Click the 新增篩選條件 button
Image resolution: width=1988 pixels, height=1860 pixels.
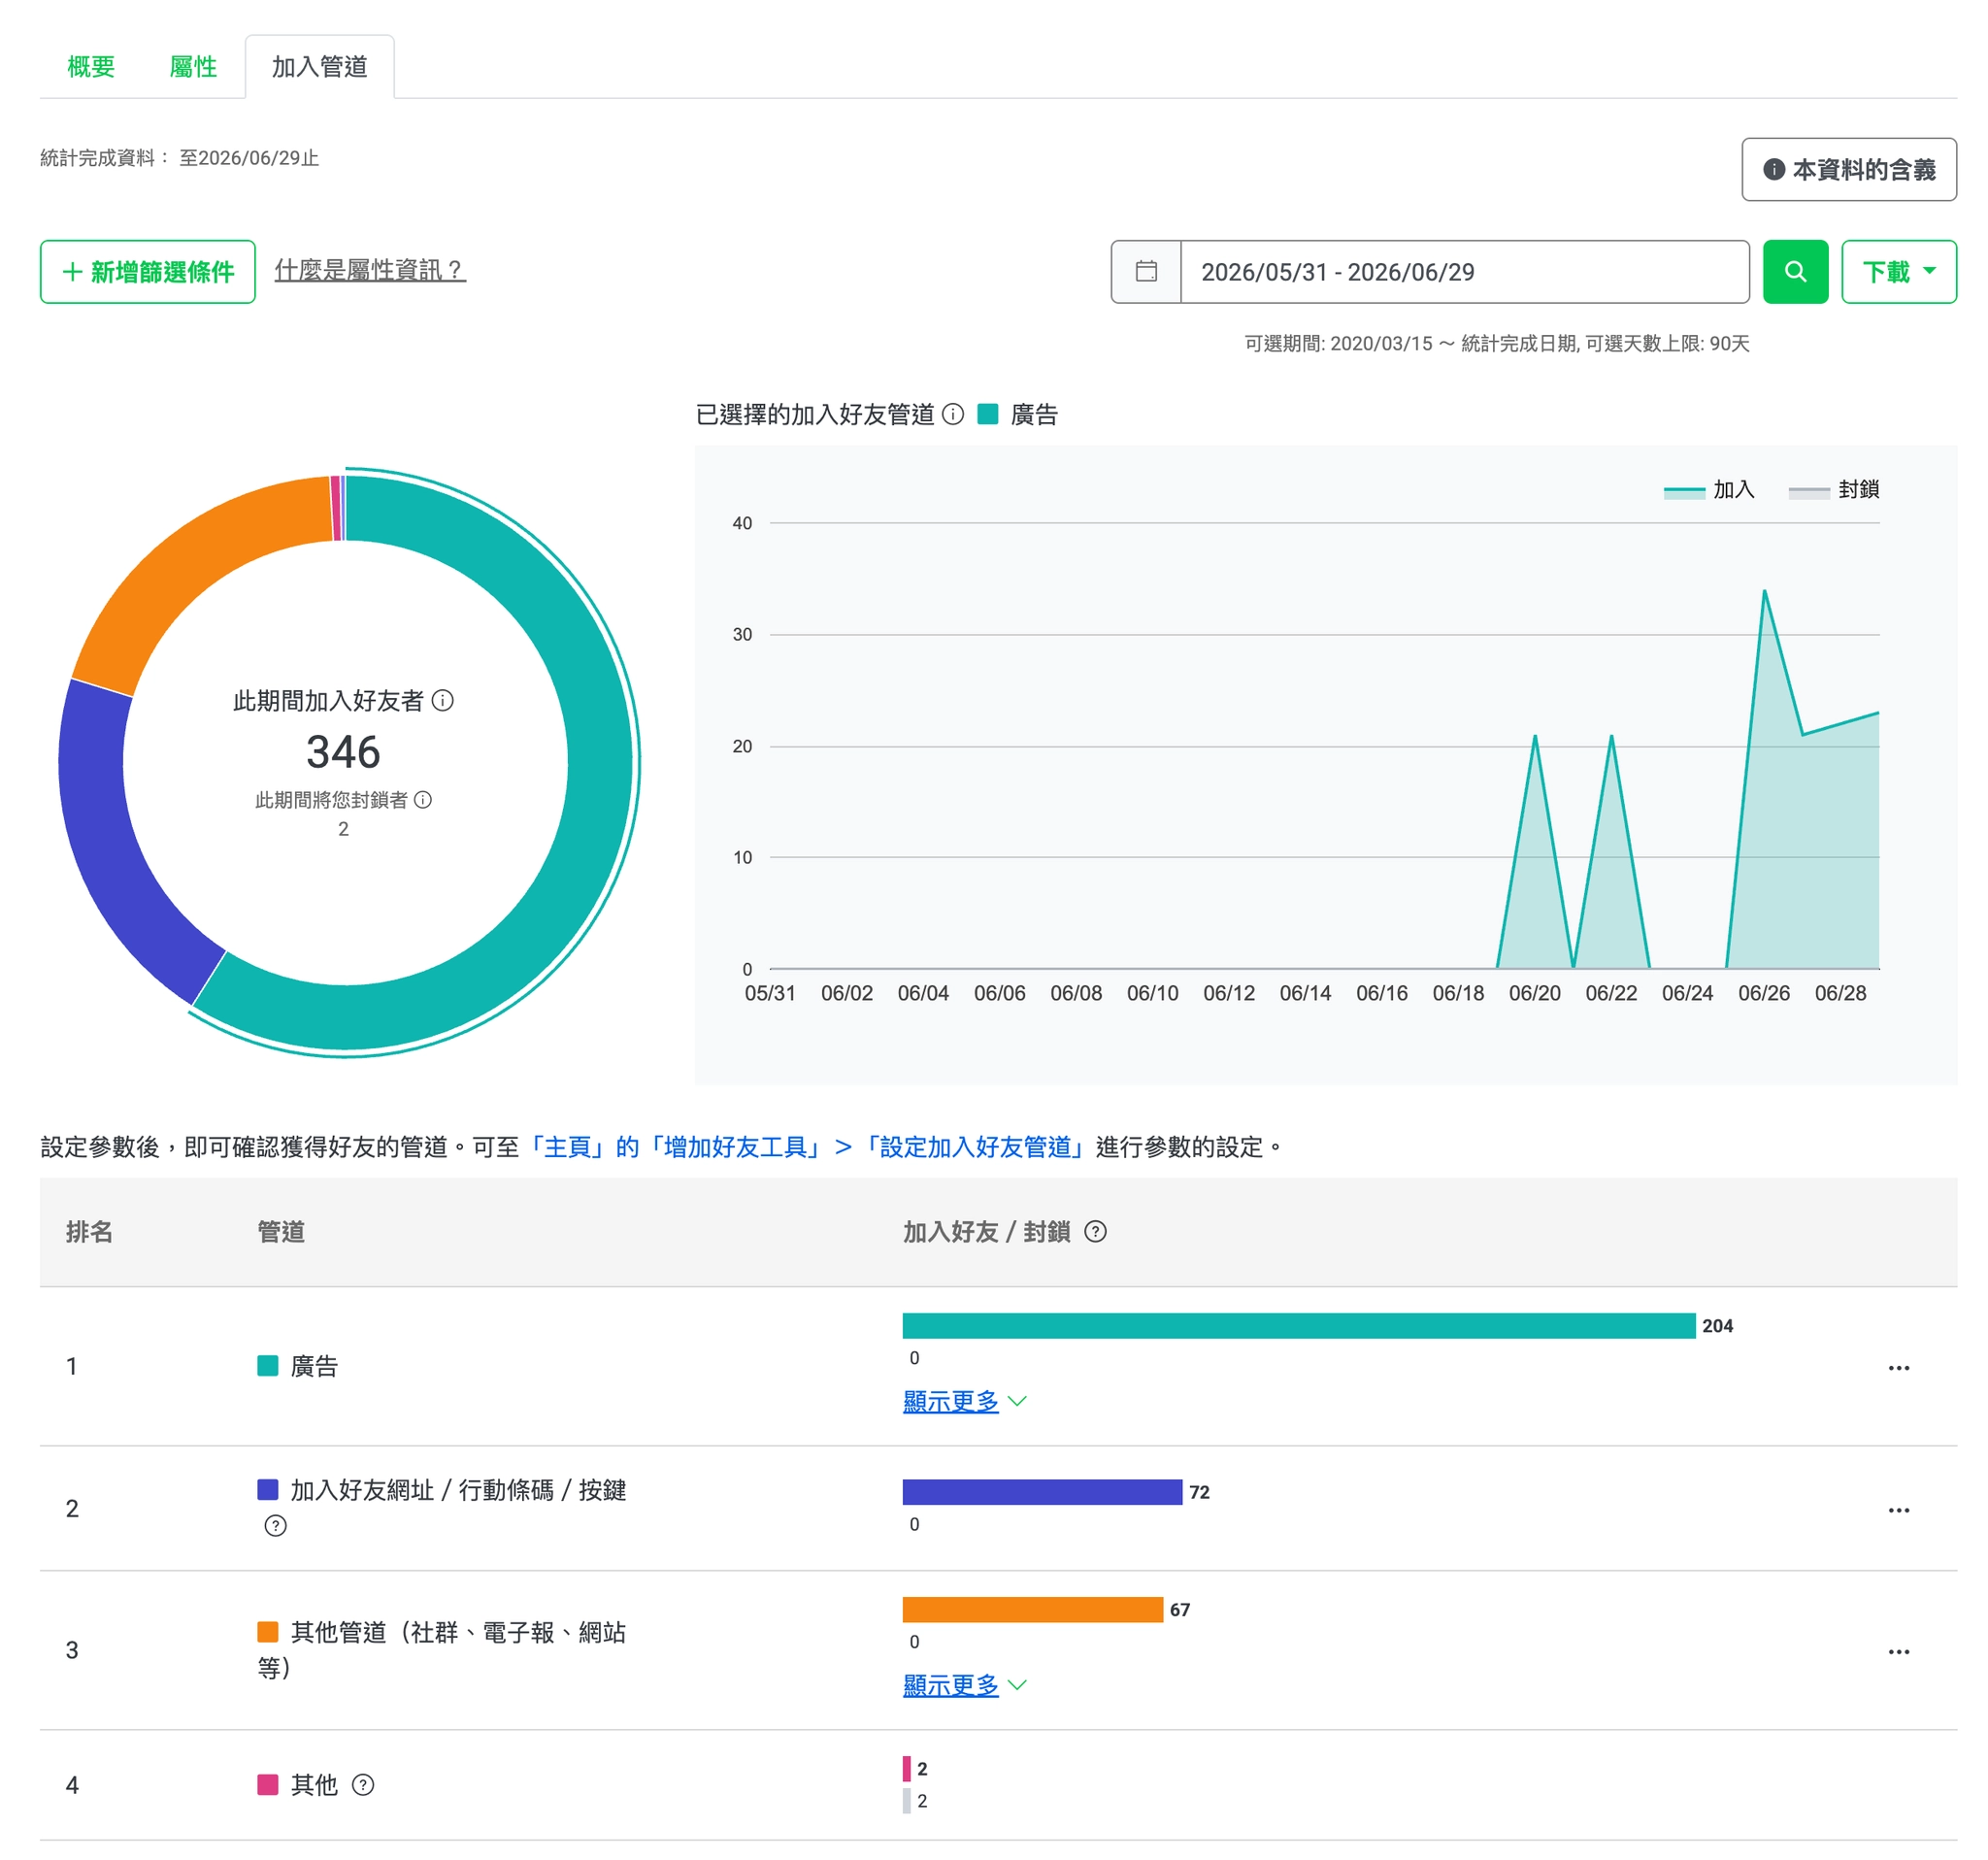pos(148,272)
